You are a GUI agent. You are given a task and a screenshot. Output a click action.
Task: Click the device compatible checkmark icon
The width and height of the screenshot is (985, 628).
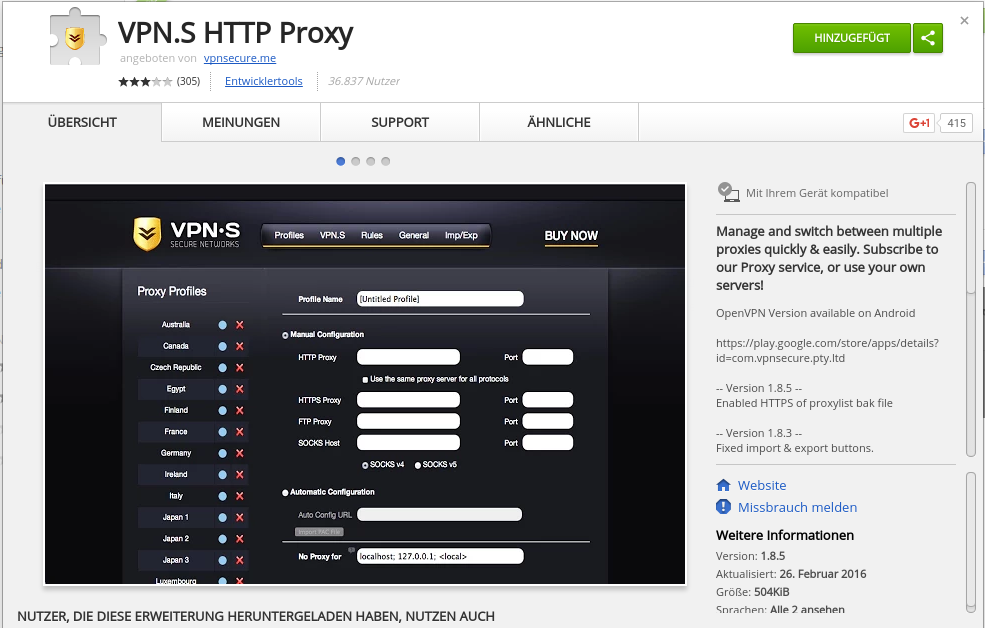pos(728,192)
